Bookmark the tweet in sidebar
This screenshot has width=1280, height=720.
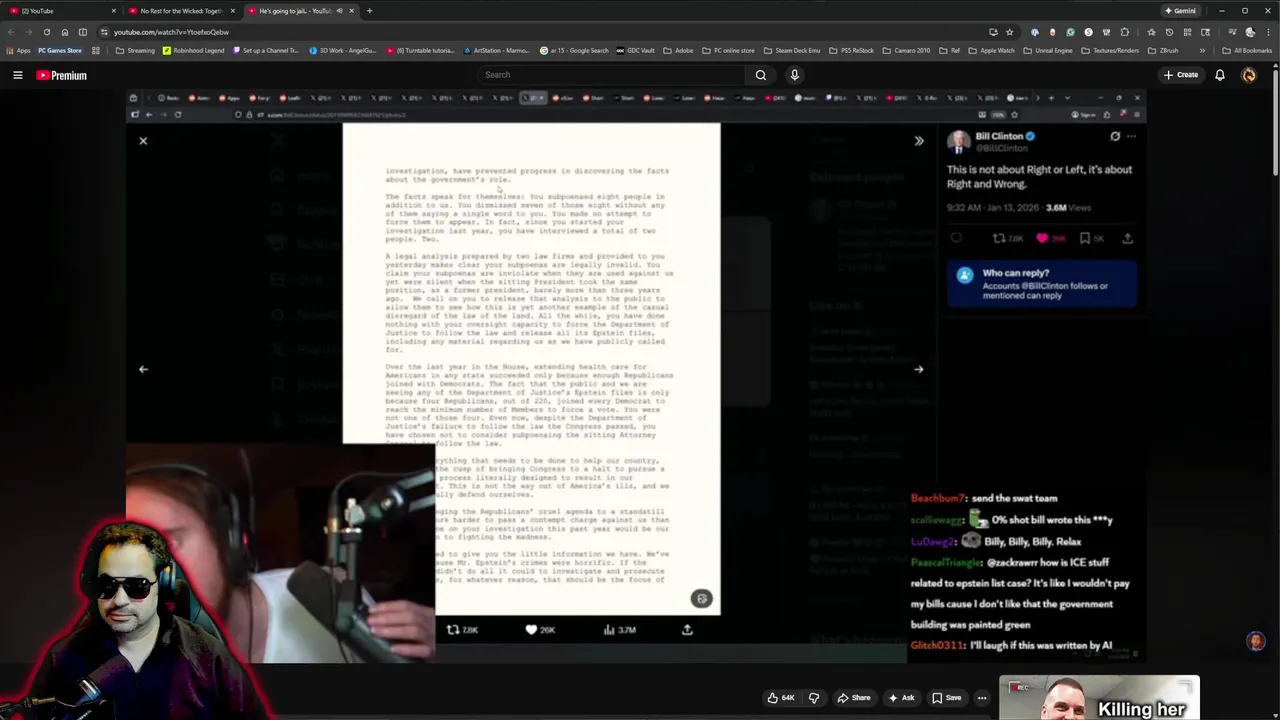click(x=1085, y=239)
